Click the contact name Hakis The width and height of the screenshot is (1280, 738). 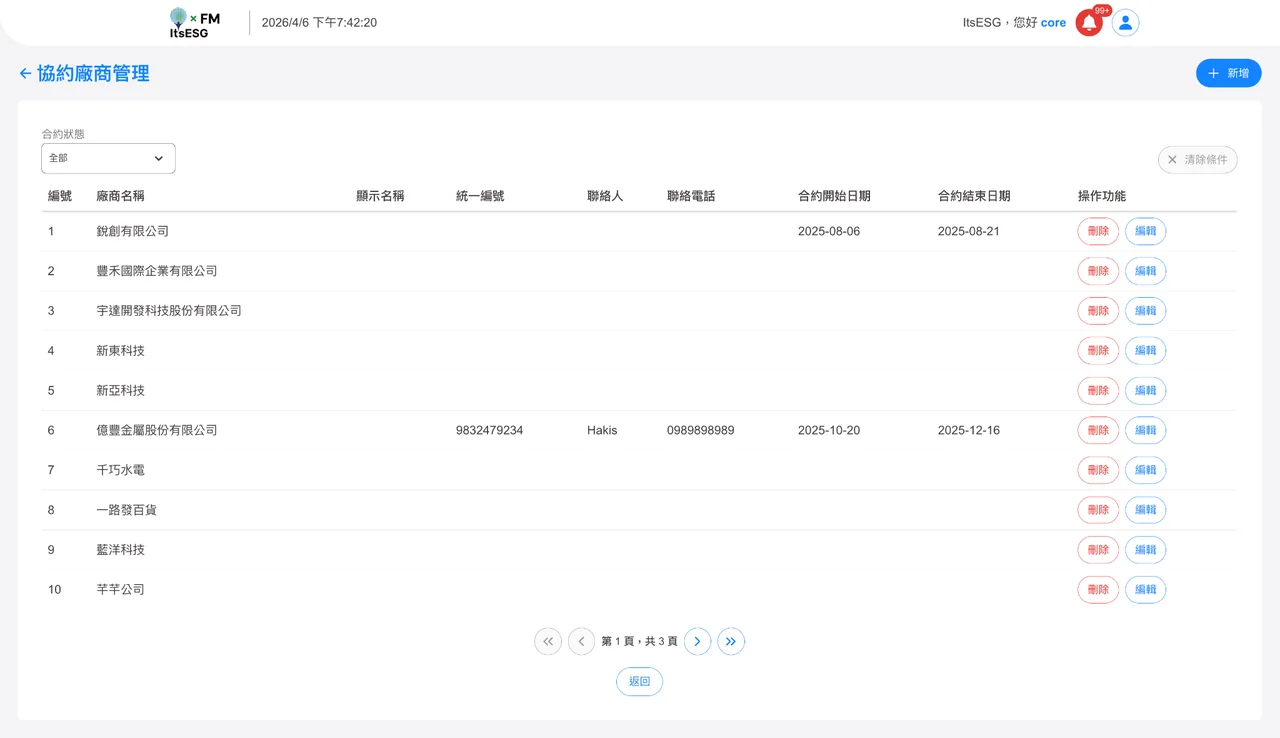click(602, 431)
